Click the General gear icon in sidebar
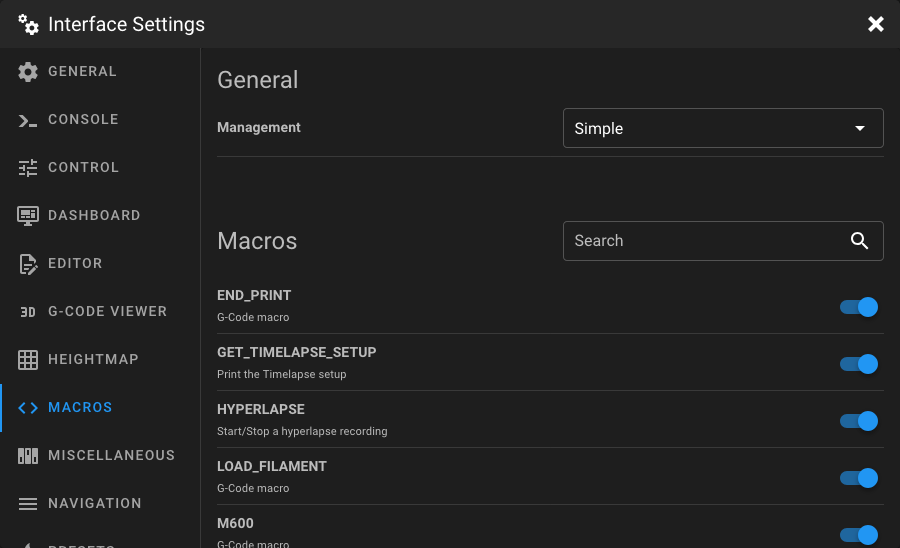Viewport: 900px width, 548px height. (28, 72)
